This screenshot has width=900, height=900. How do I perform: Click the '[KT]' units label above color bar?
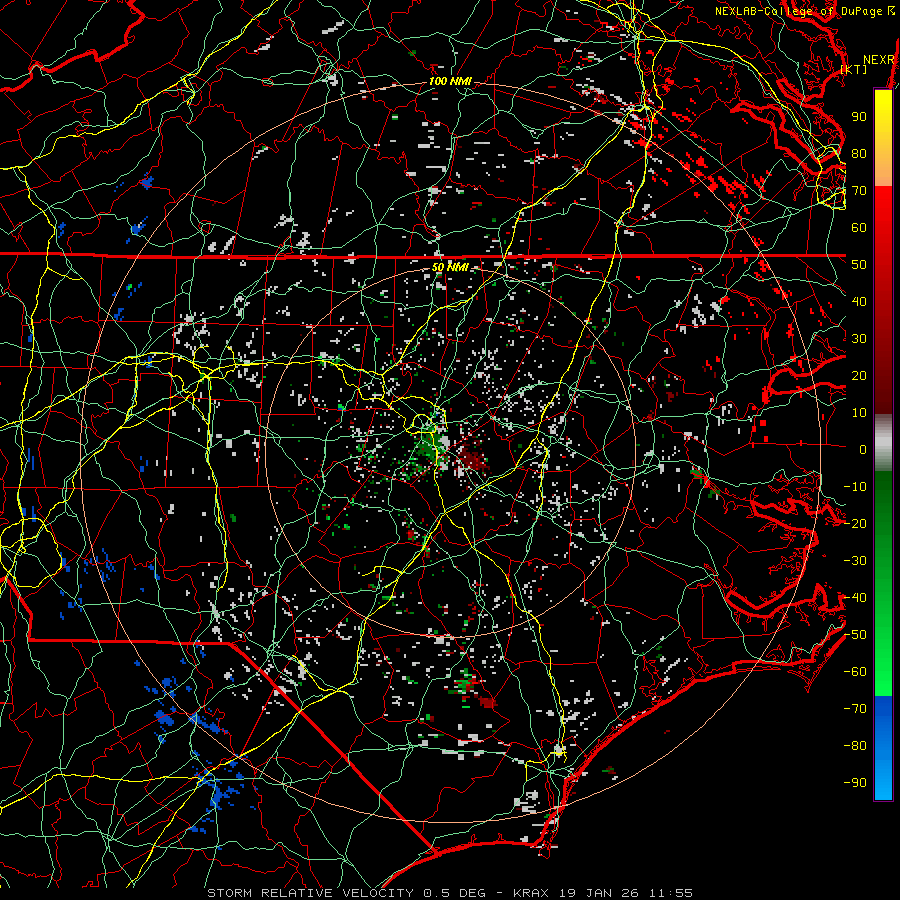pos(854,69)
